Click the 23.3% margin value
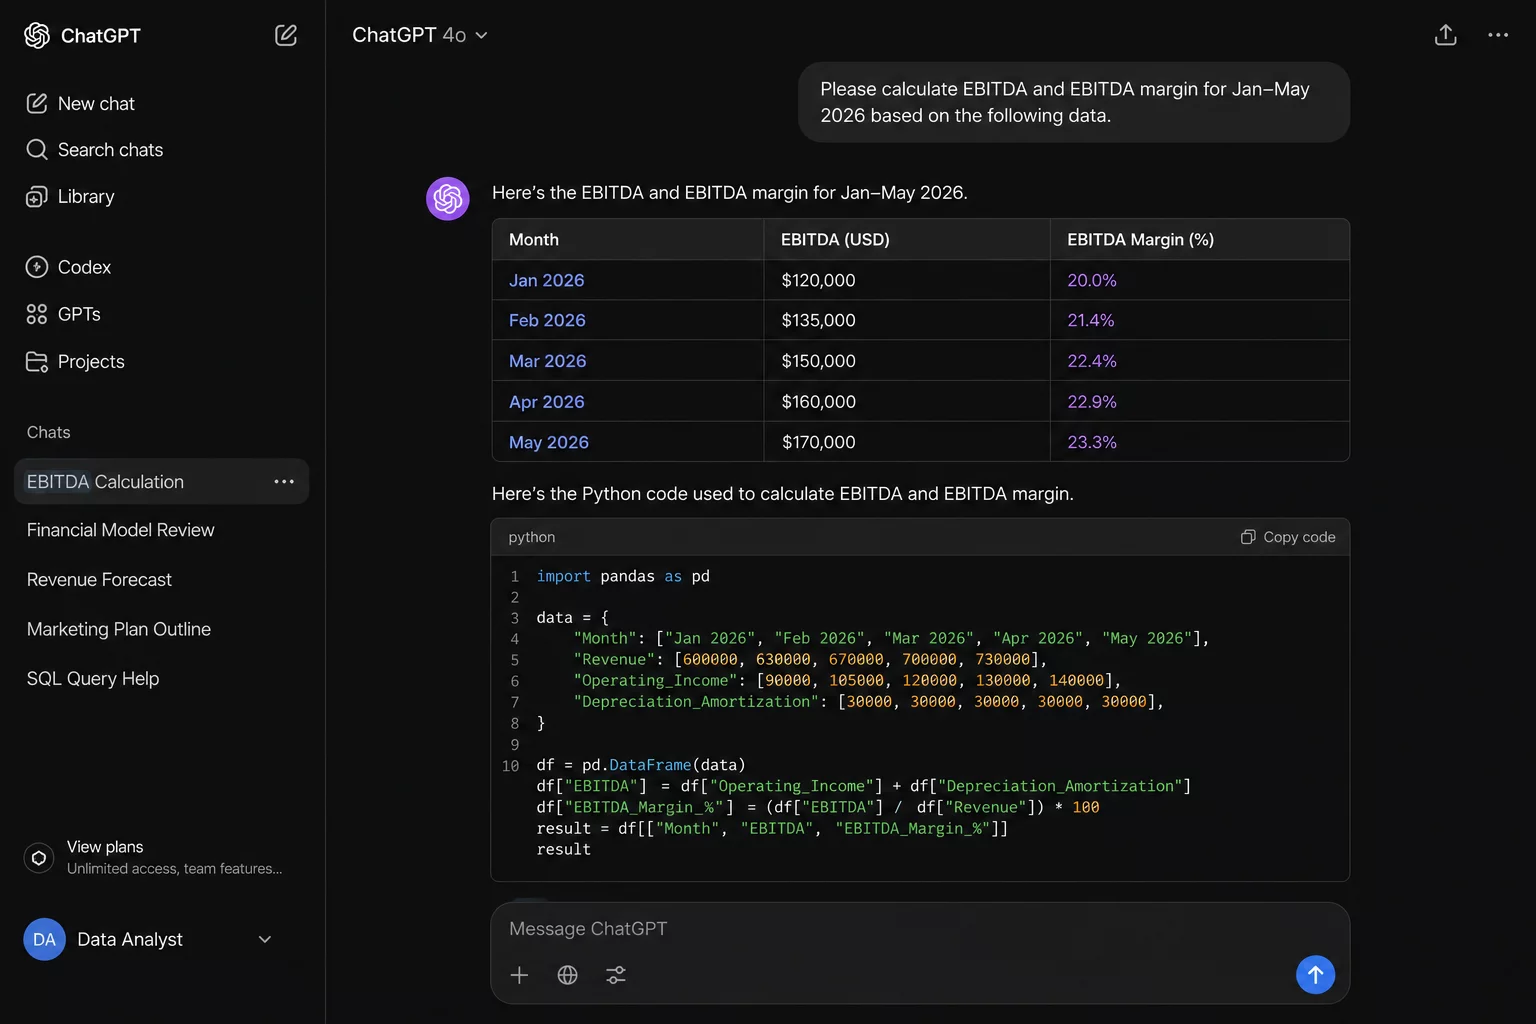Viewport: 1536px width, 1024px height. pos(1092,442)
